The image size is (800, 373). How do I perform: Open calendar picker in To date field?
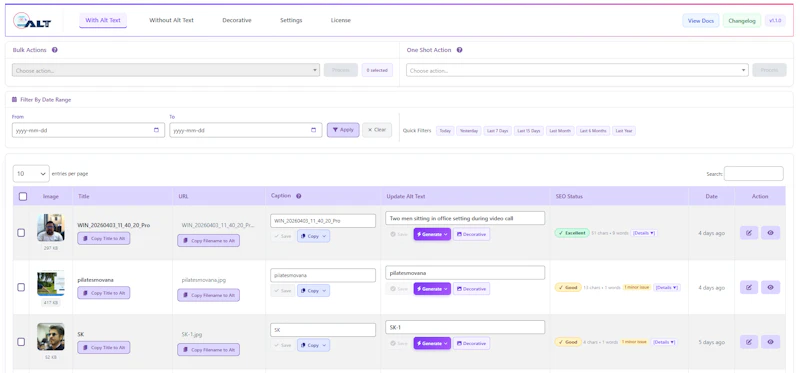pos(313,130)
